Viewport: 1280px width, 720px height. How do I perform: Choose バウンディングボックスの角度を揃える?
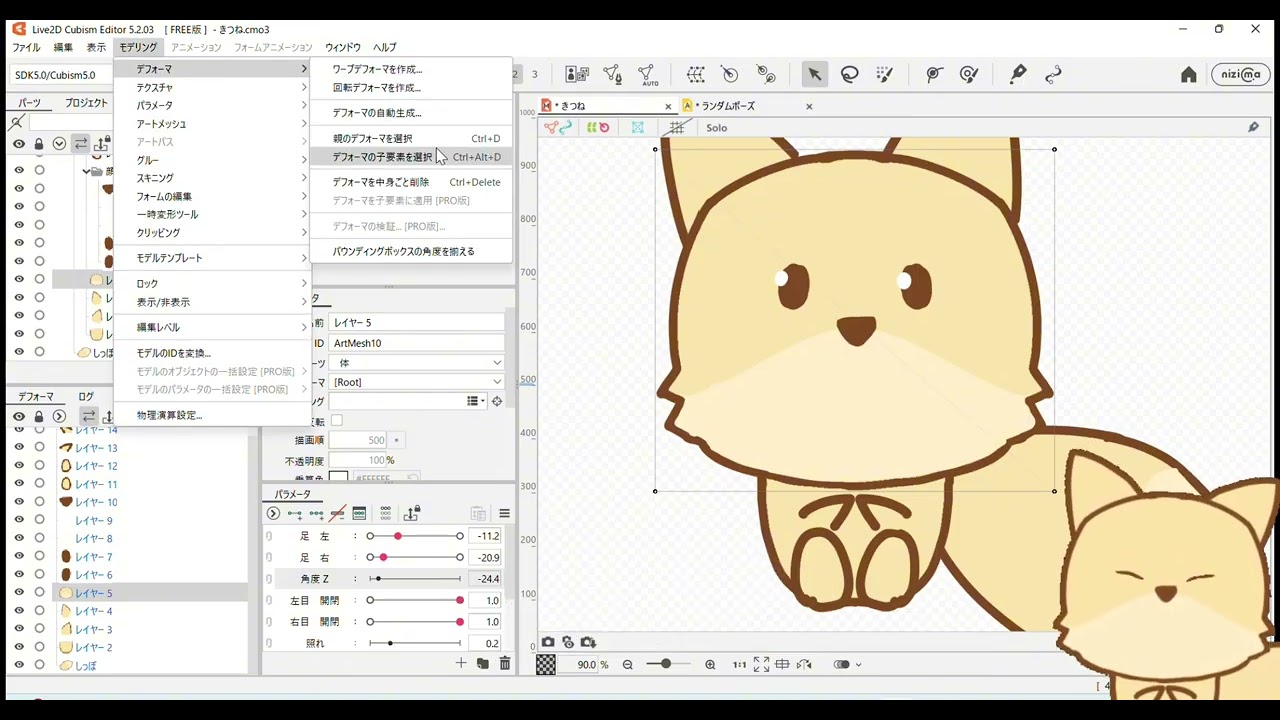click(410, 252)
